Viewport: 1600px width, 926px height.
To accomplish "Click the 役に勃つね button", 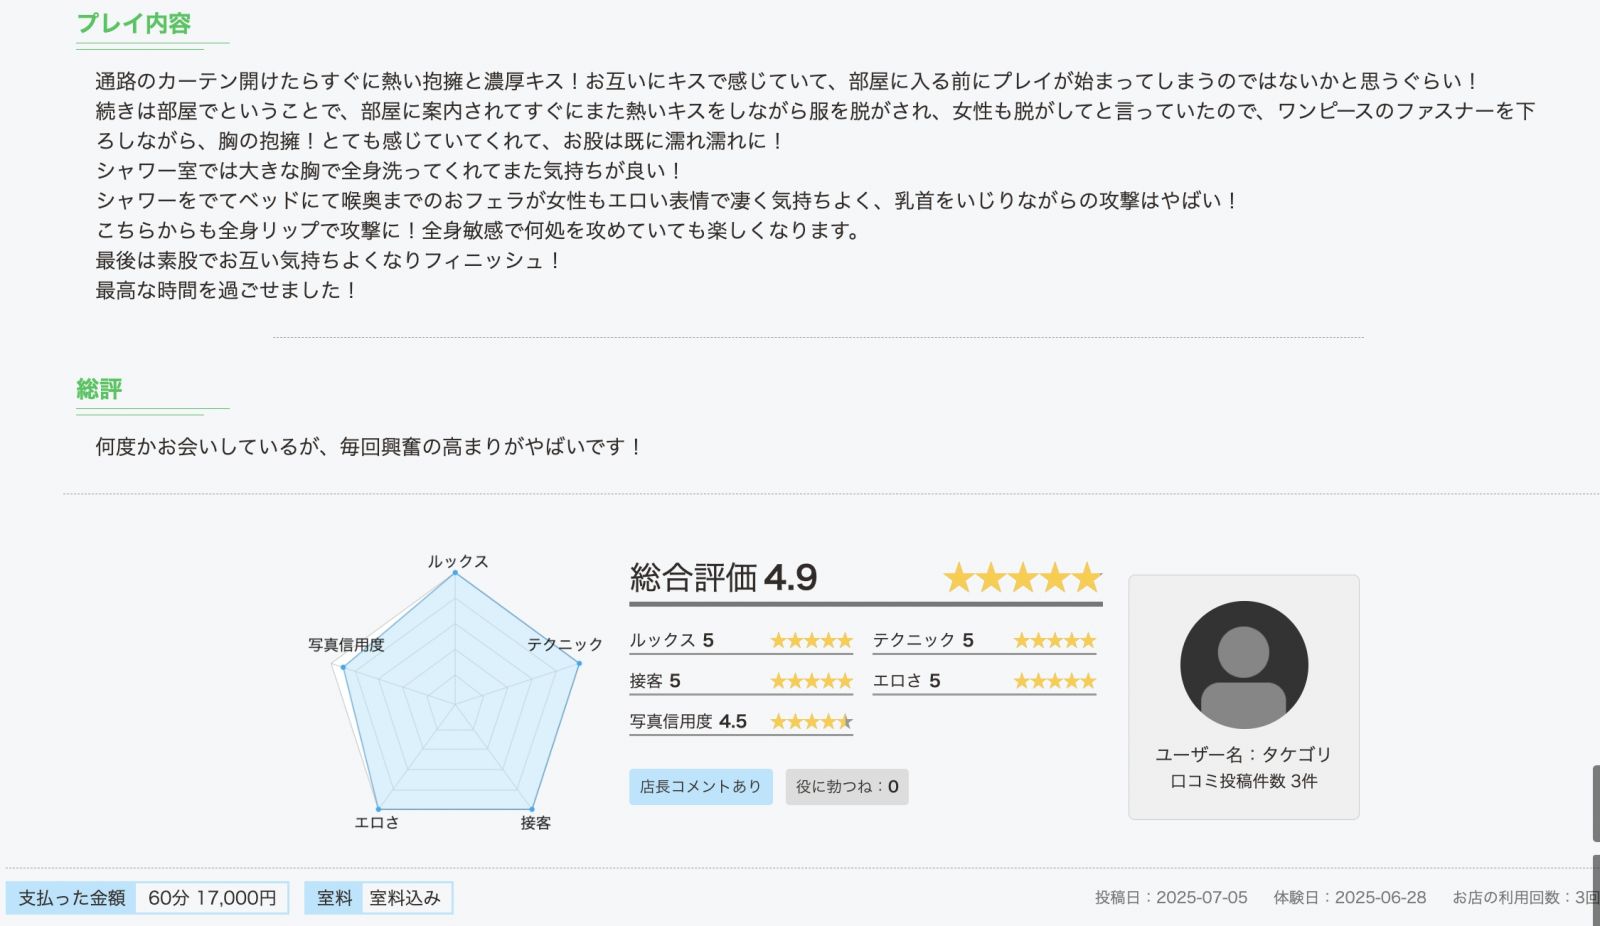I will point(847,787).
